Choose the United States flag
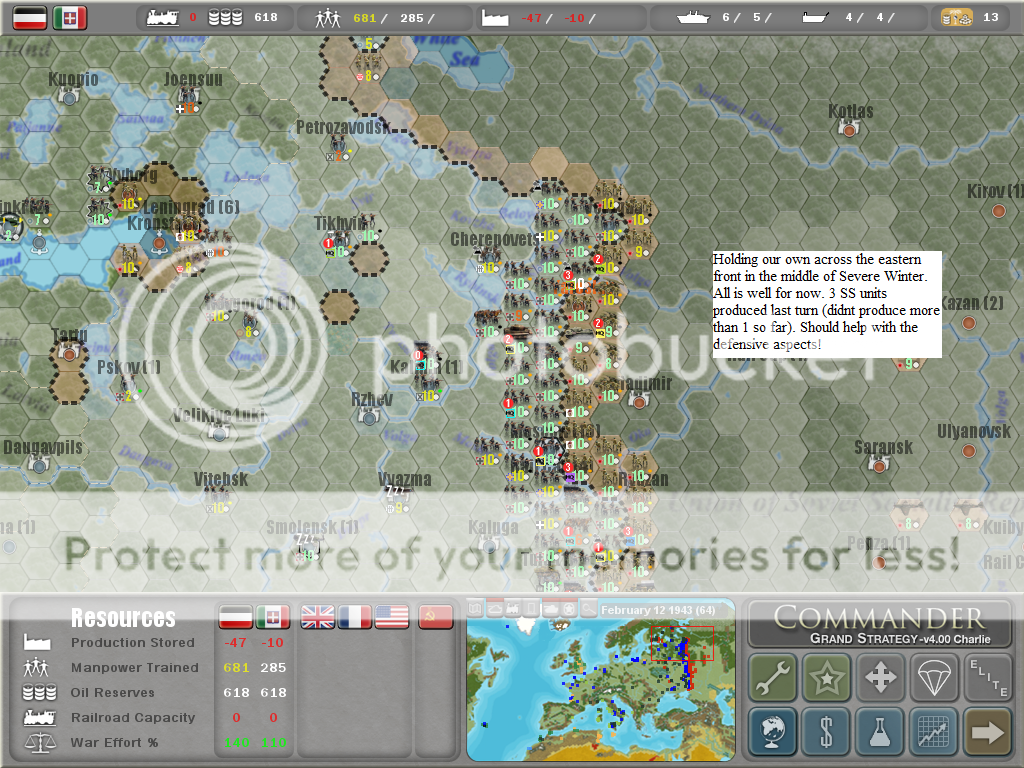 point(391,617)
